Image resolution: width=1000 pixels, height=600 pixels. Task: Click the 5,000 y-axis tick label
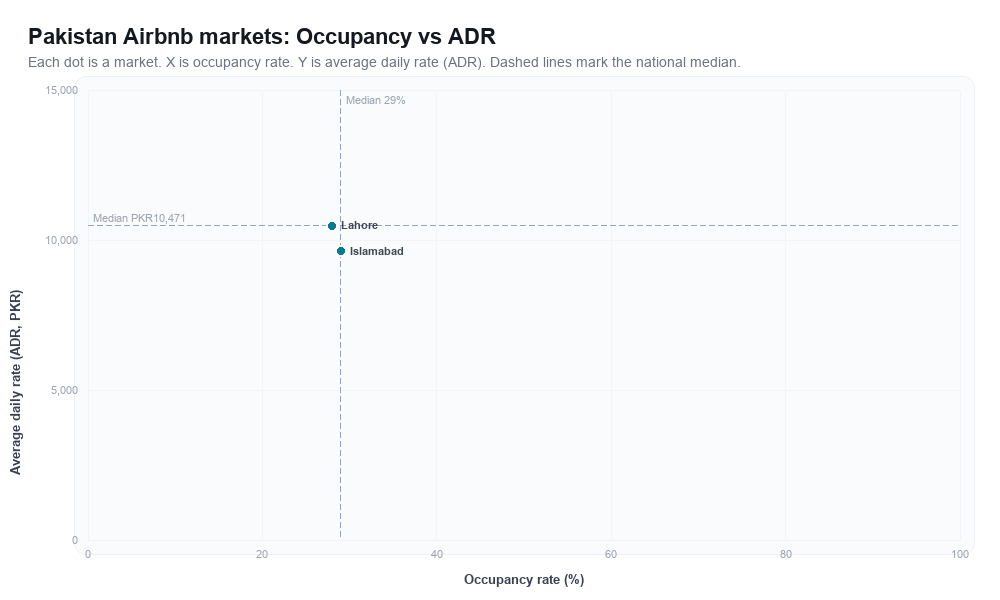(64, 390)
